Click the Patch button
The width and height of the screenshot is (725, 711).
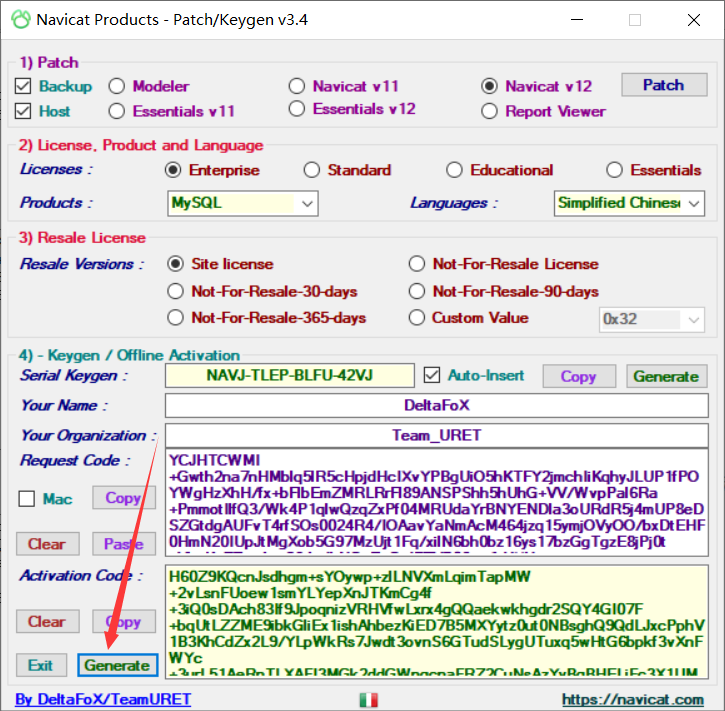pos(664,85)
